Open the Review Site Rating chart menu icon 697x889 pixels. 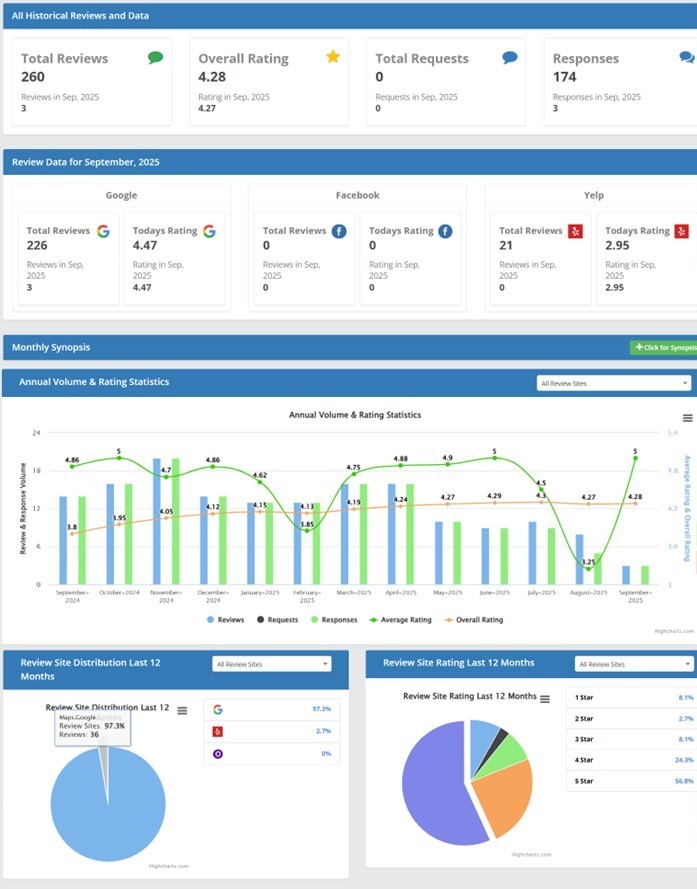click(545, 699)
